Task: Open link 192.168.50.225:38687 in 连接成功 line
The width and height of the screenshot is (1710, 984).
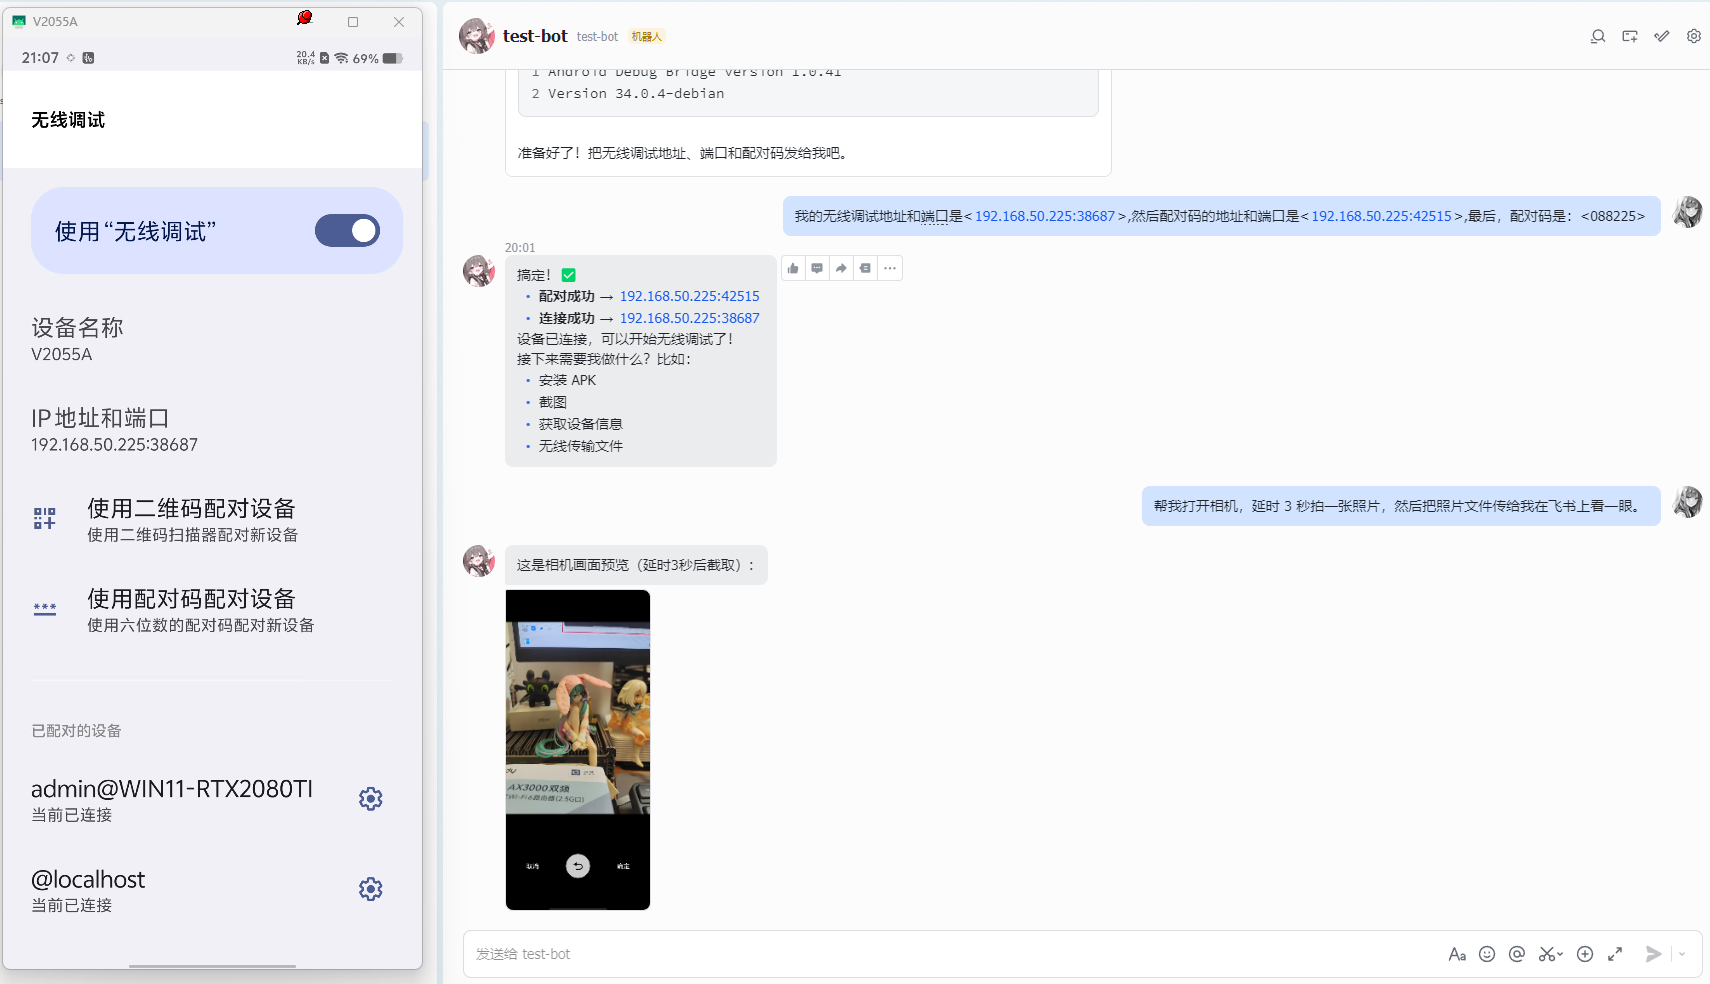Action: [x=689, y=318]
